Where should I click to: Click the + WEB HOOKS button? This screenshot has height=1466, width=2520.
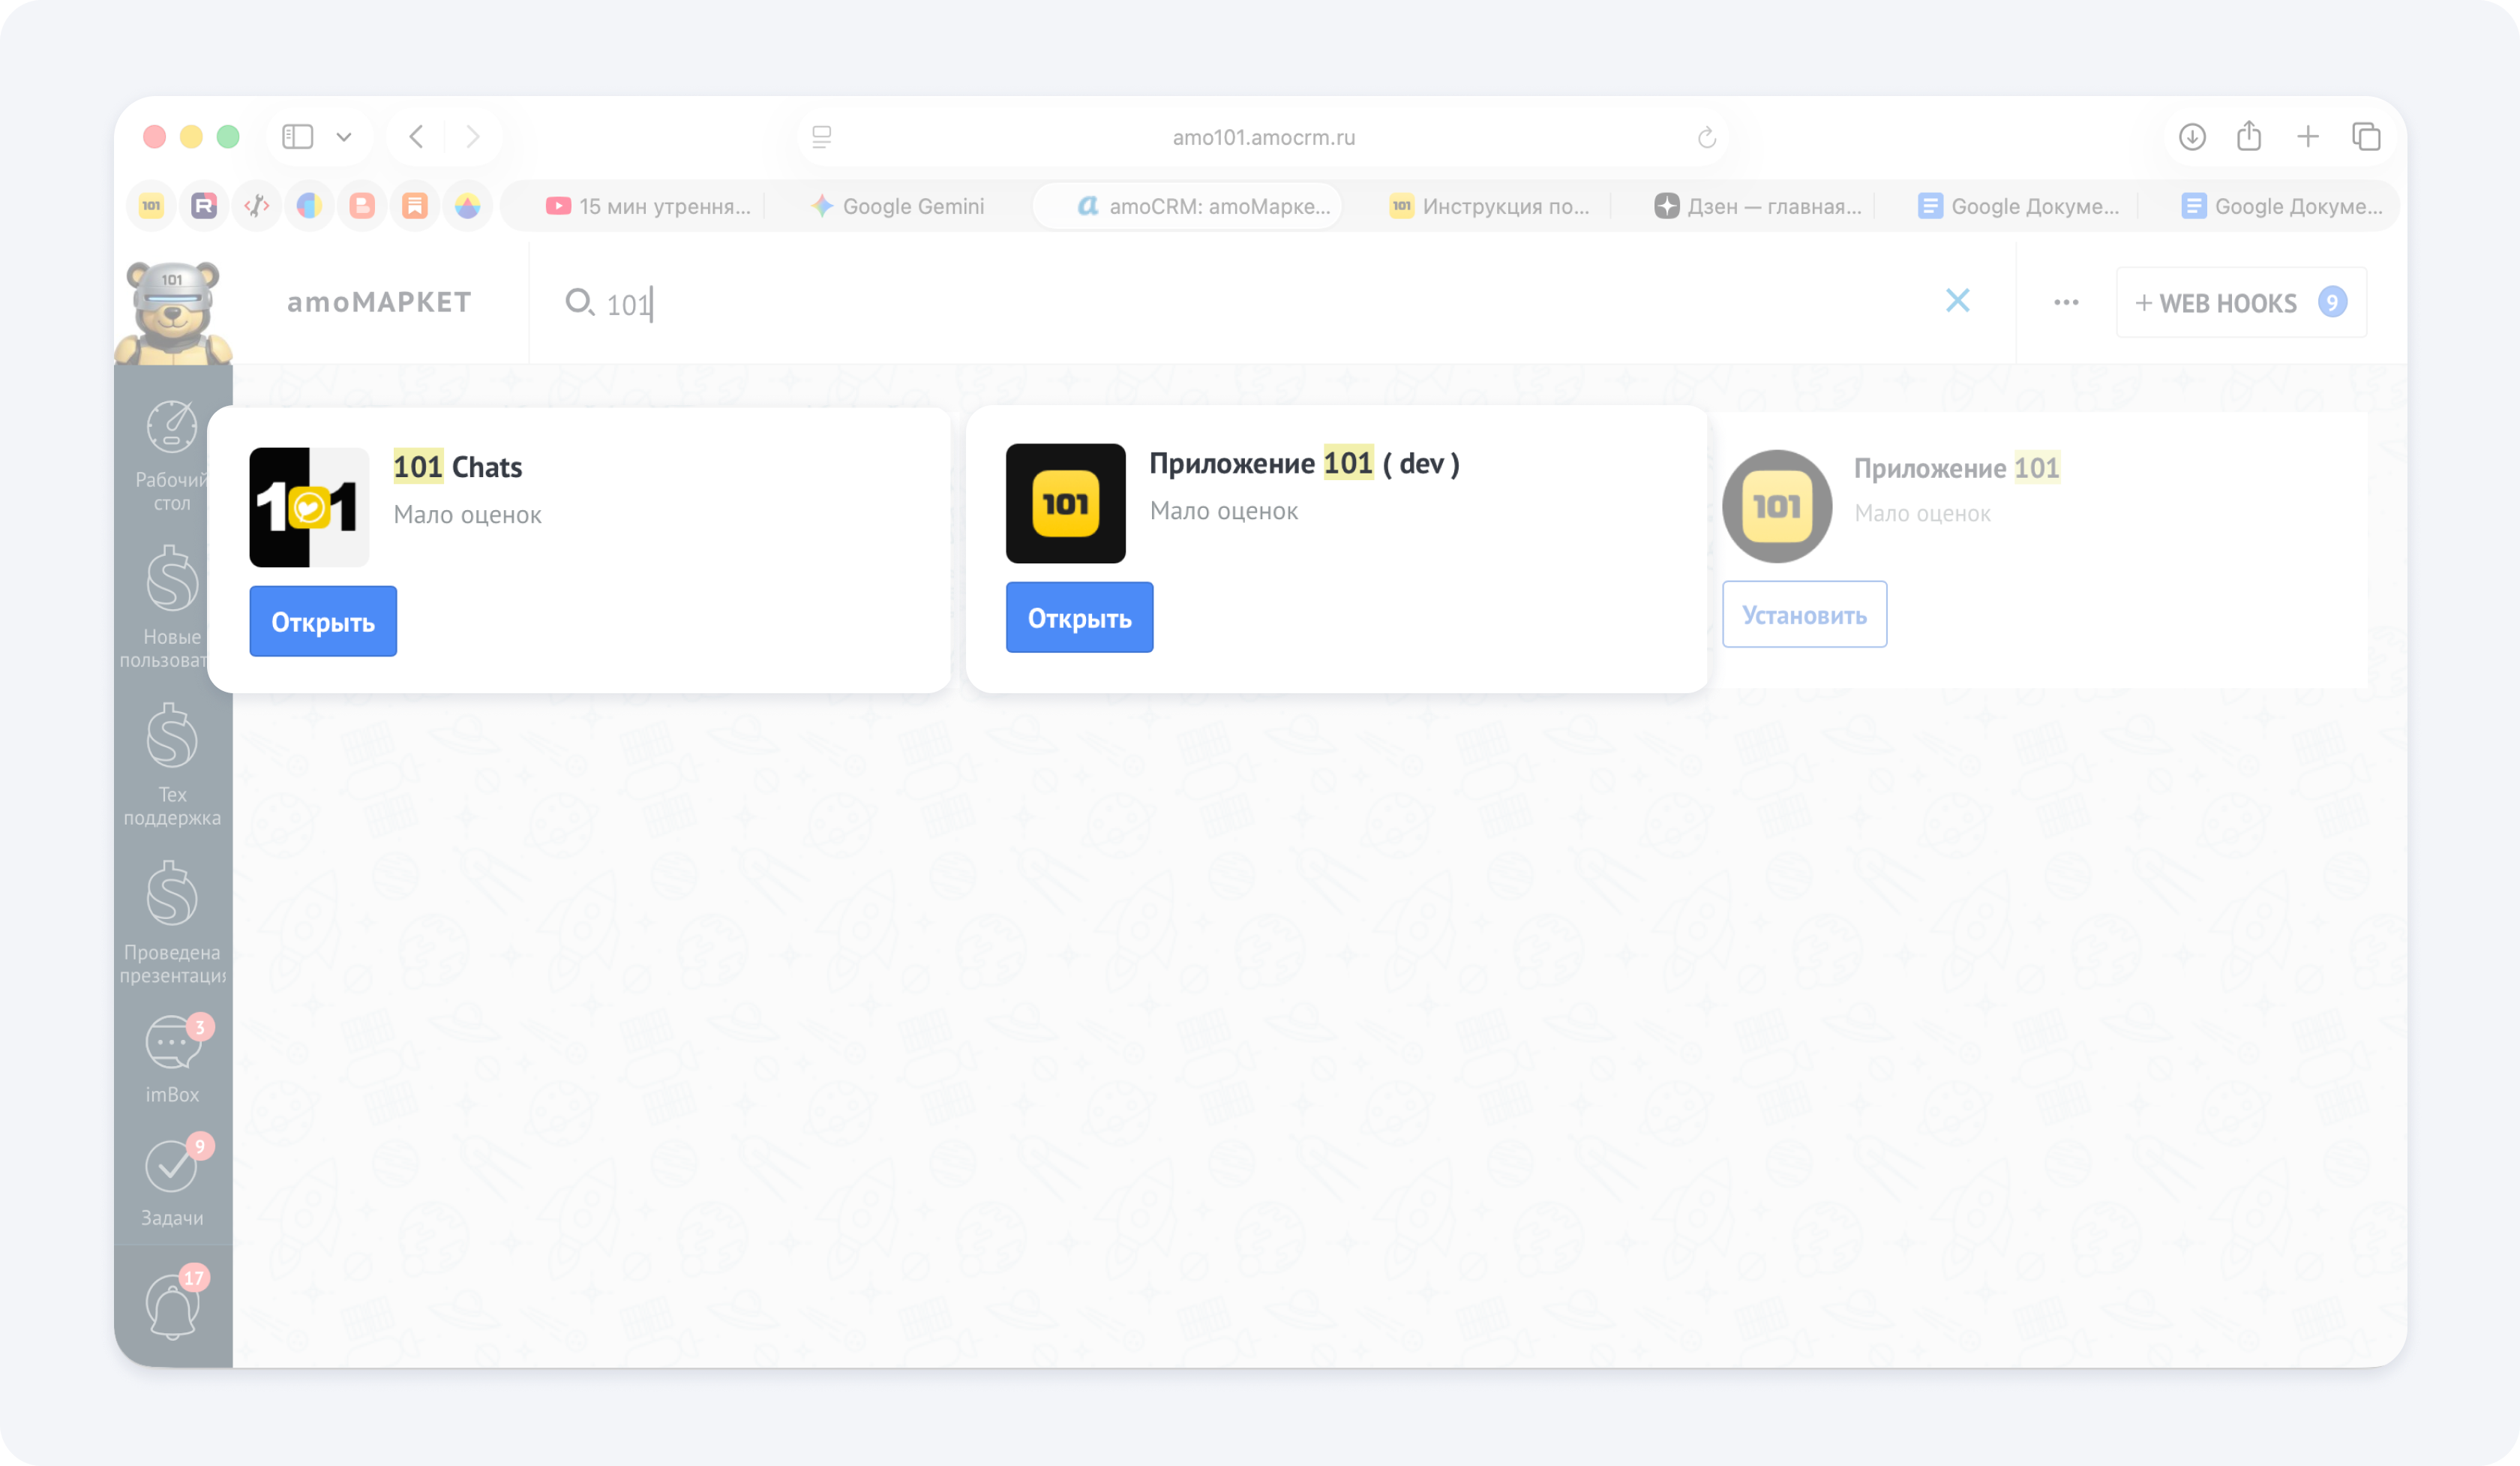coord(2240,302)
